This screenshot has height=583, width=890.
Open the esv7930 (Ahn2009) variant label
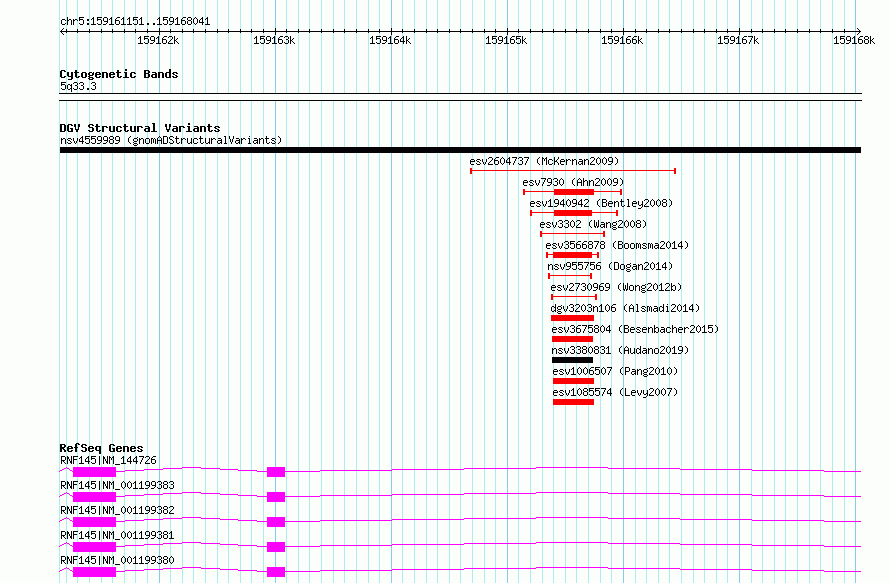[x=573, y=182]
